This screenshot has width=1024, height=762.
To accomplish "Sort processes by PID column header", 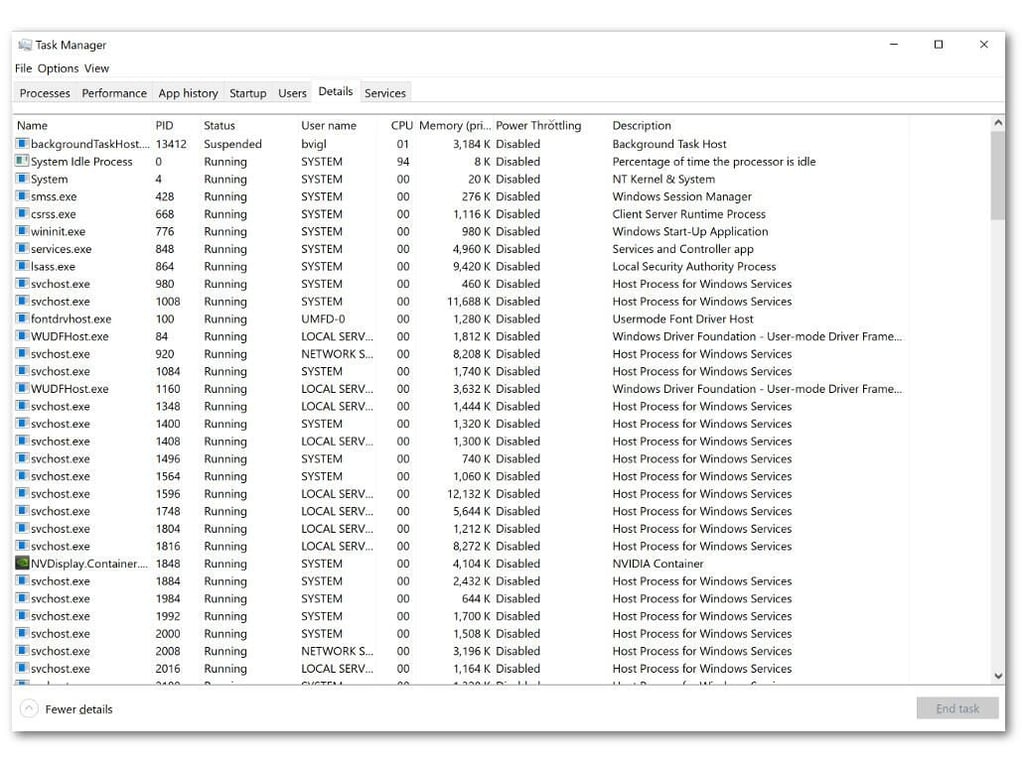I will point(165,125).
